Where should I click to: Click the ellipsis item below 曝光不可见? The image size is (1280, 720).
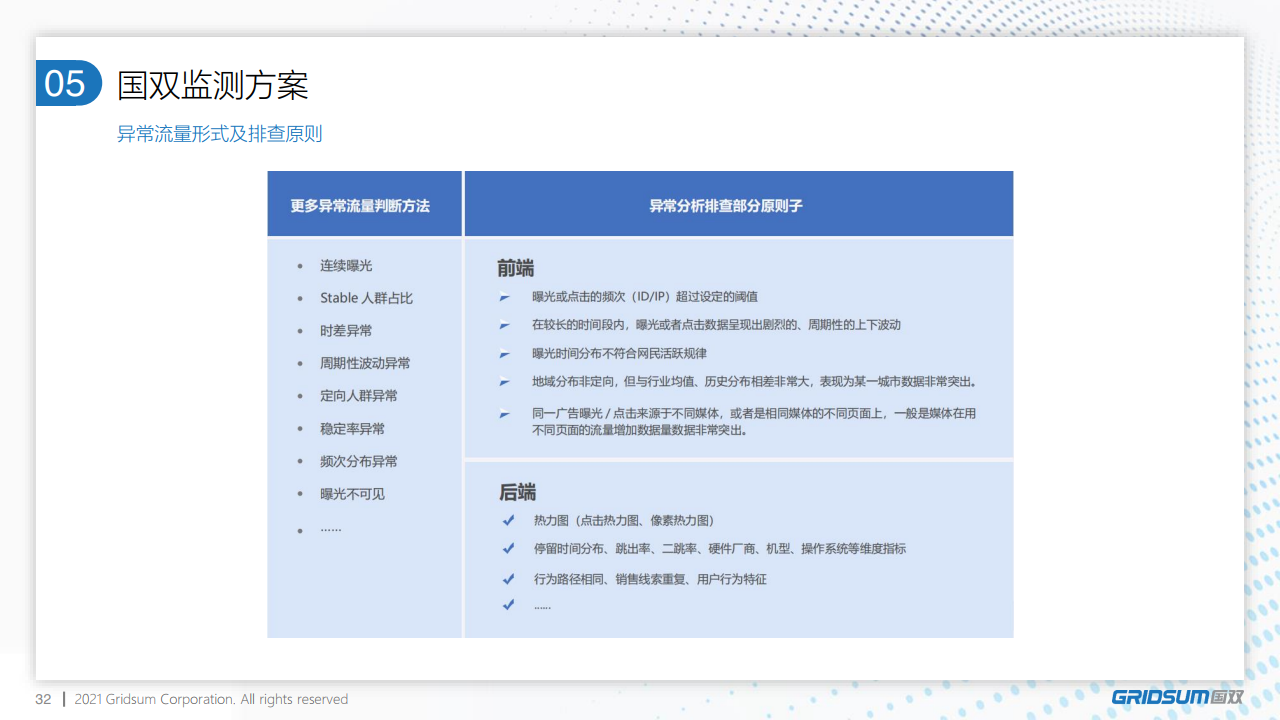coord(331,528)
